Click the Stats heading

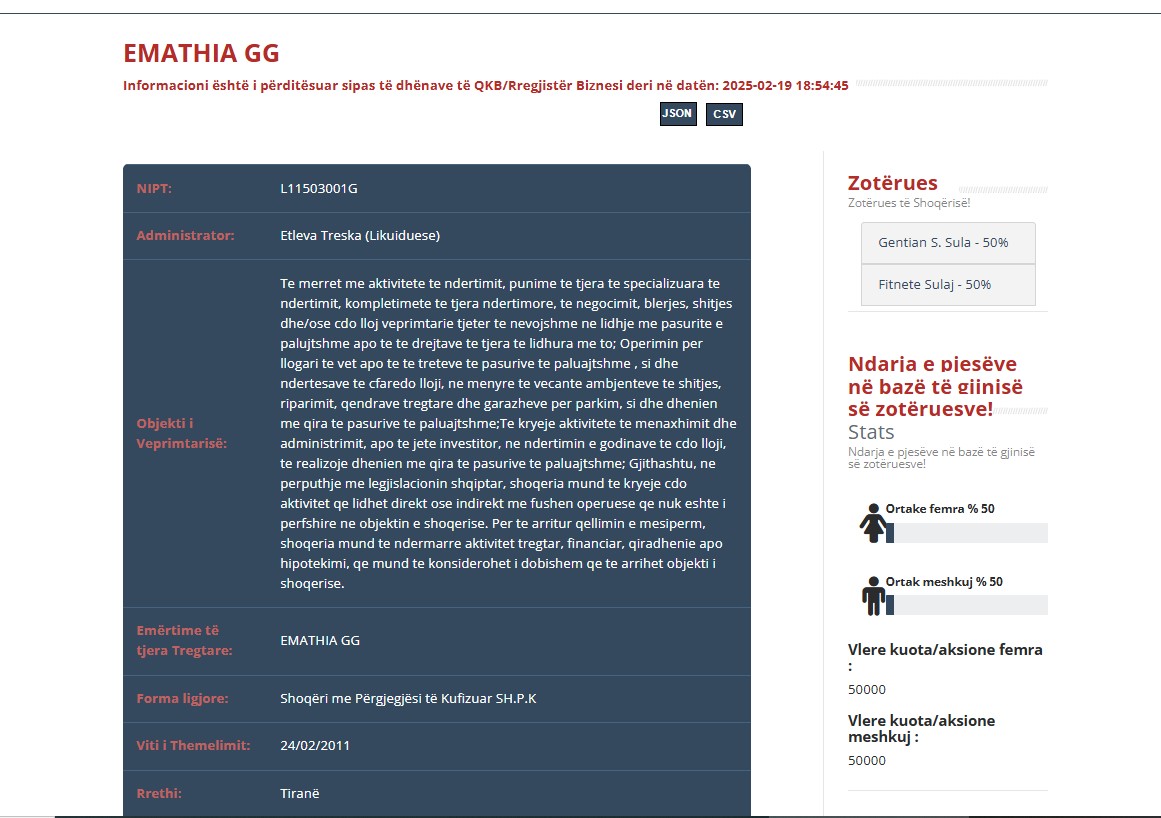pos(871,432)
